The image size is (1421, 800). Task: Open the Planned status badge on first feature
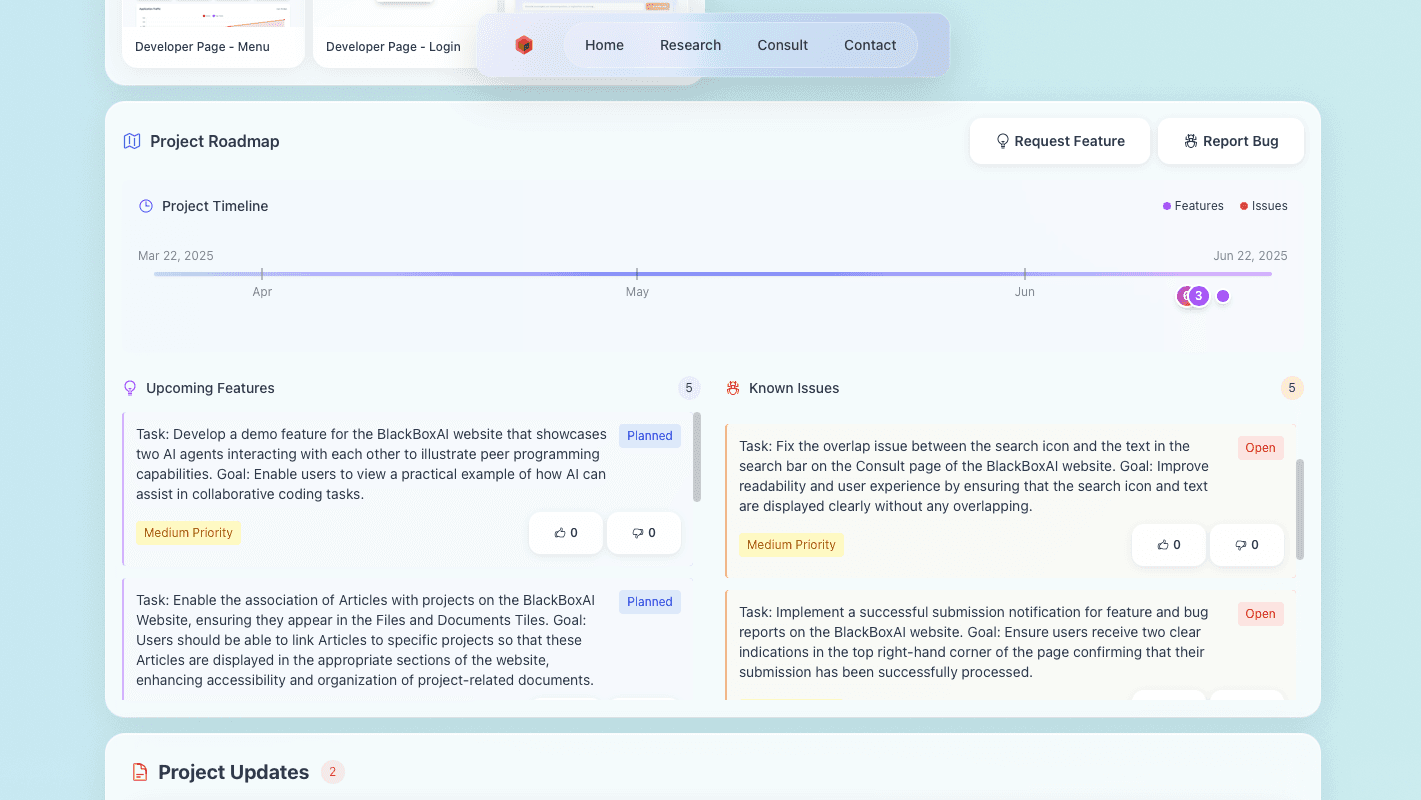pyautogui.click(x=649, y=435)
